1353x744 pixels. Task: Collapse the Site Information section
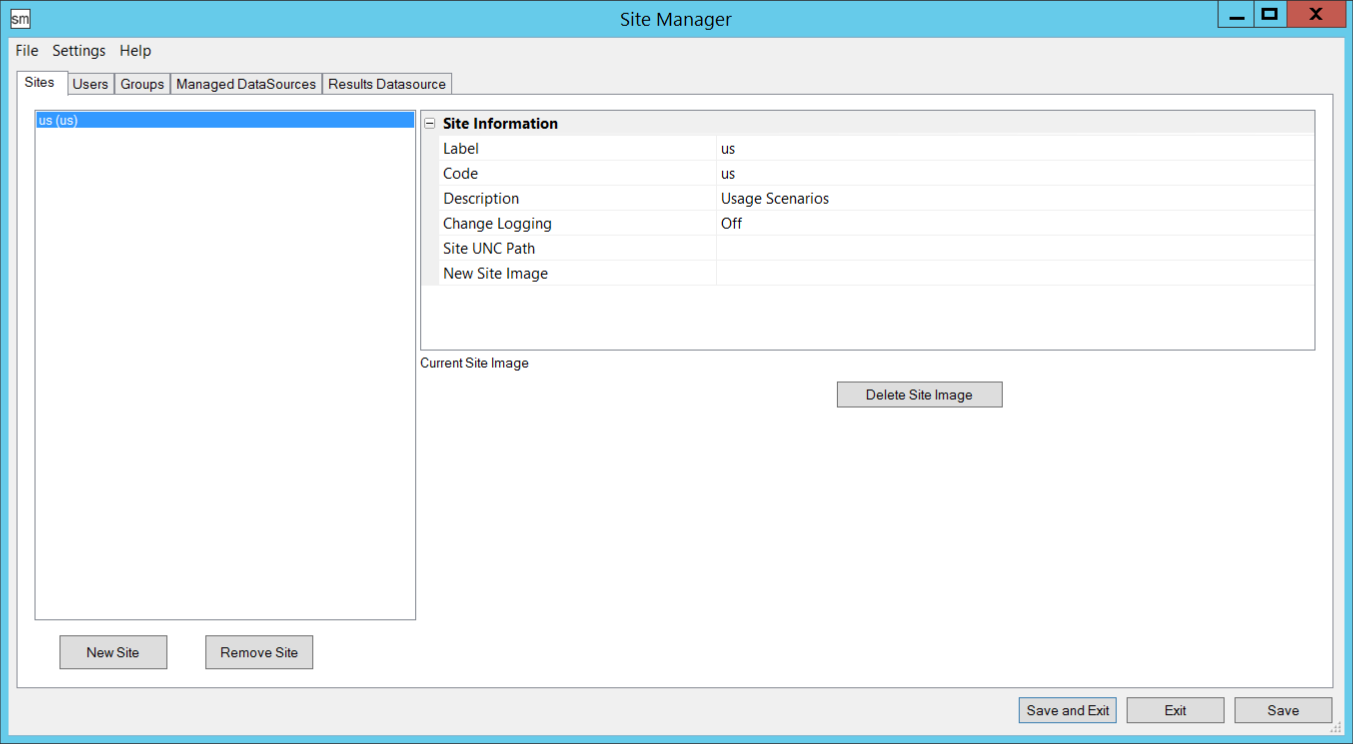(x=430, y=124)
